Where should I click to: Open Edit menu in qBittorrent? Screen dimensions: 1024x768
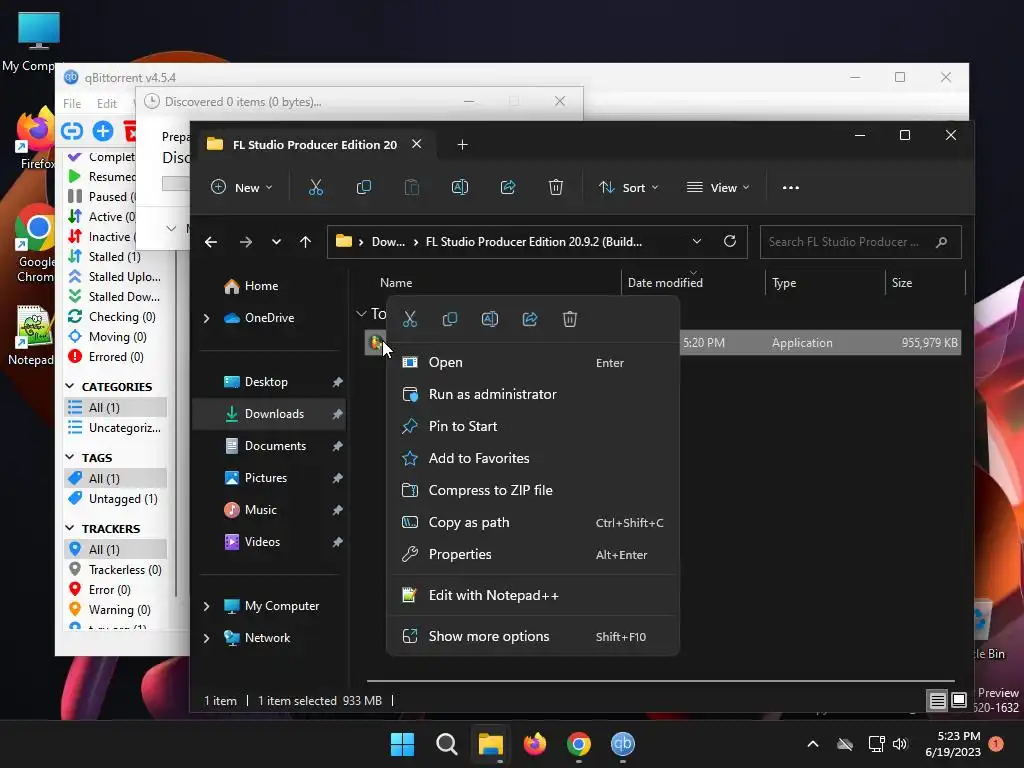tap(106, 103)
